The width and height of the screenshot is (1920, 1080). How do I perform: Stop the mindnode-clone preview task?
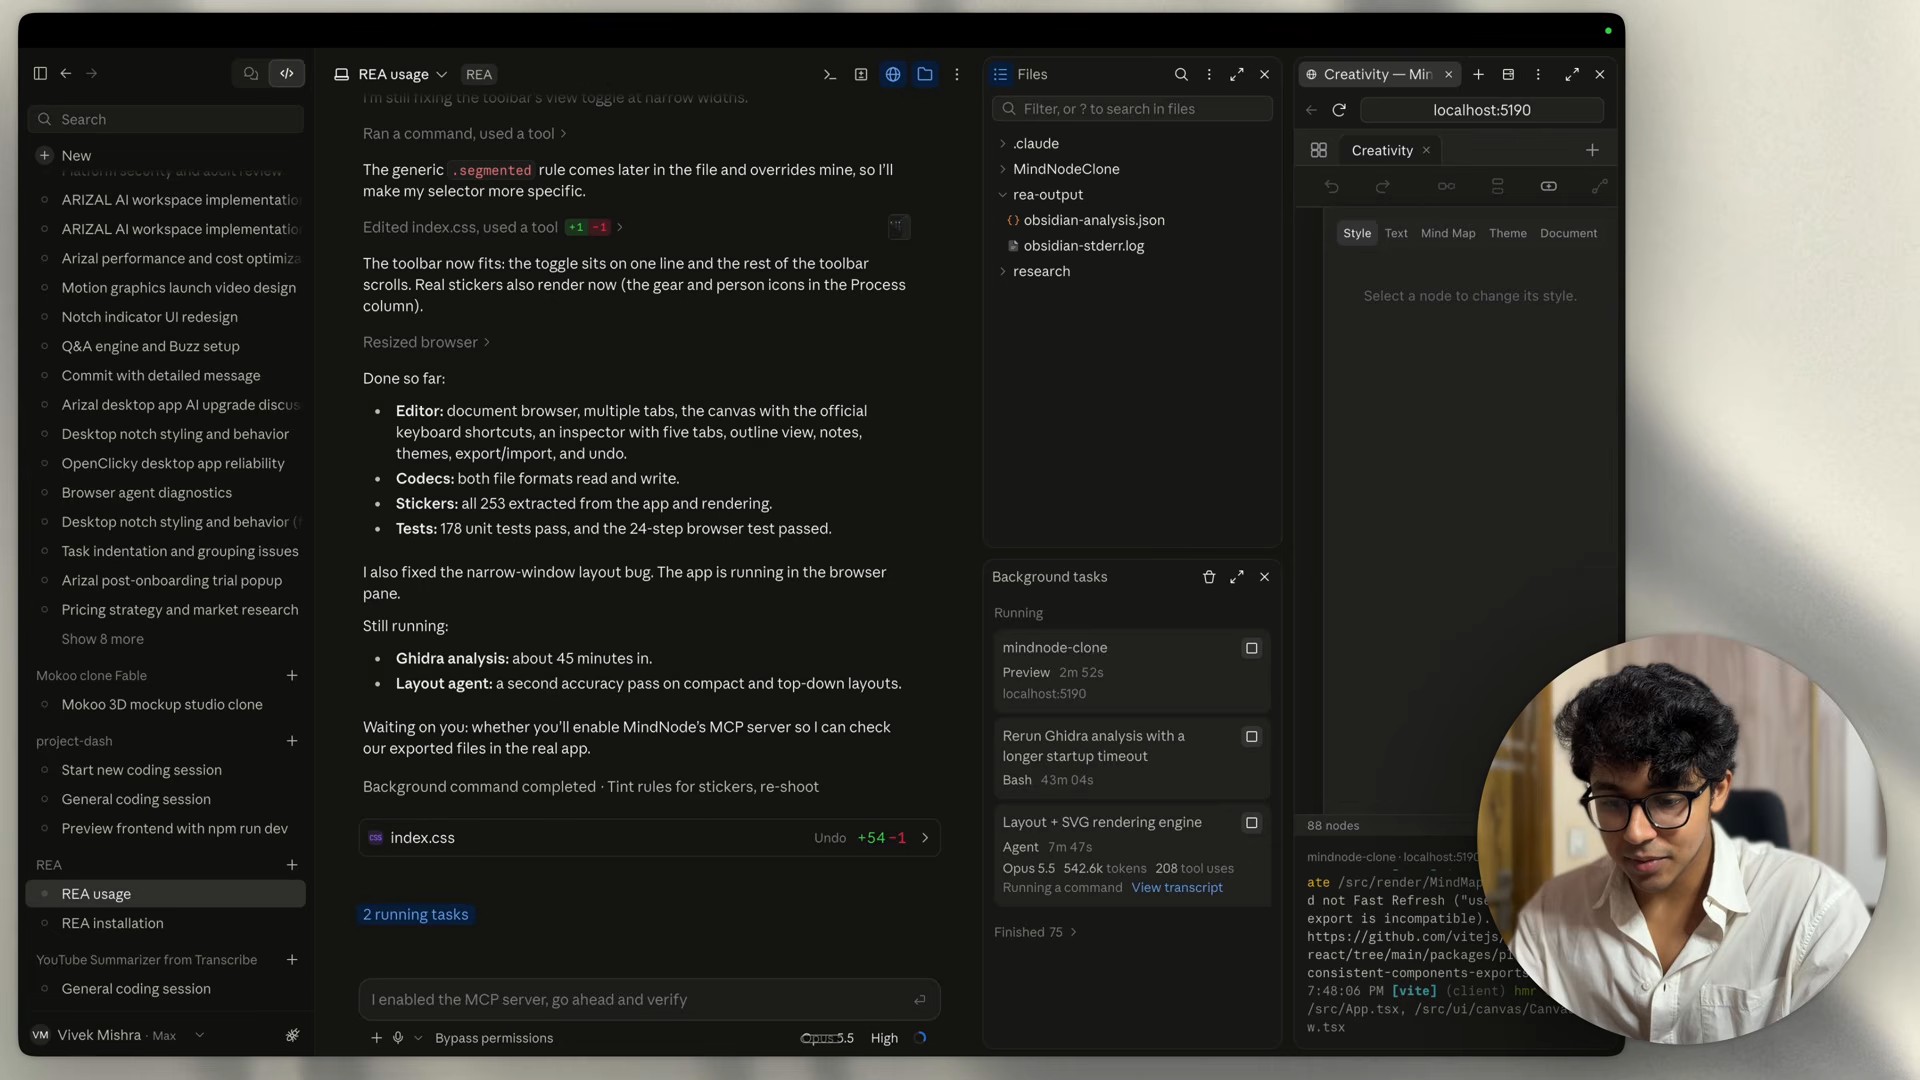coord(1251,648)
